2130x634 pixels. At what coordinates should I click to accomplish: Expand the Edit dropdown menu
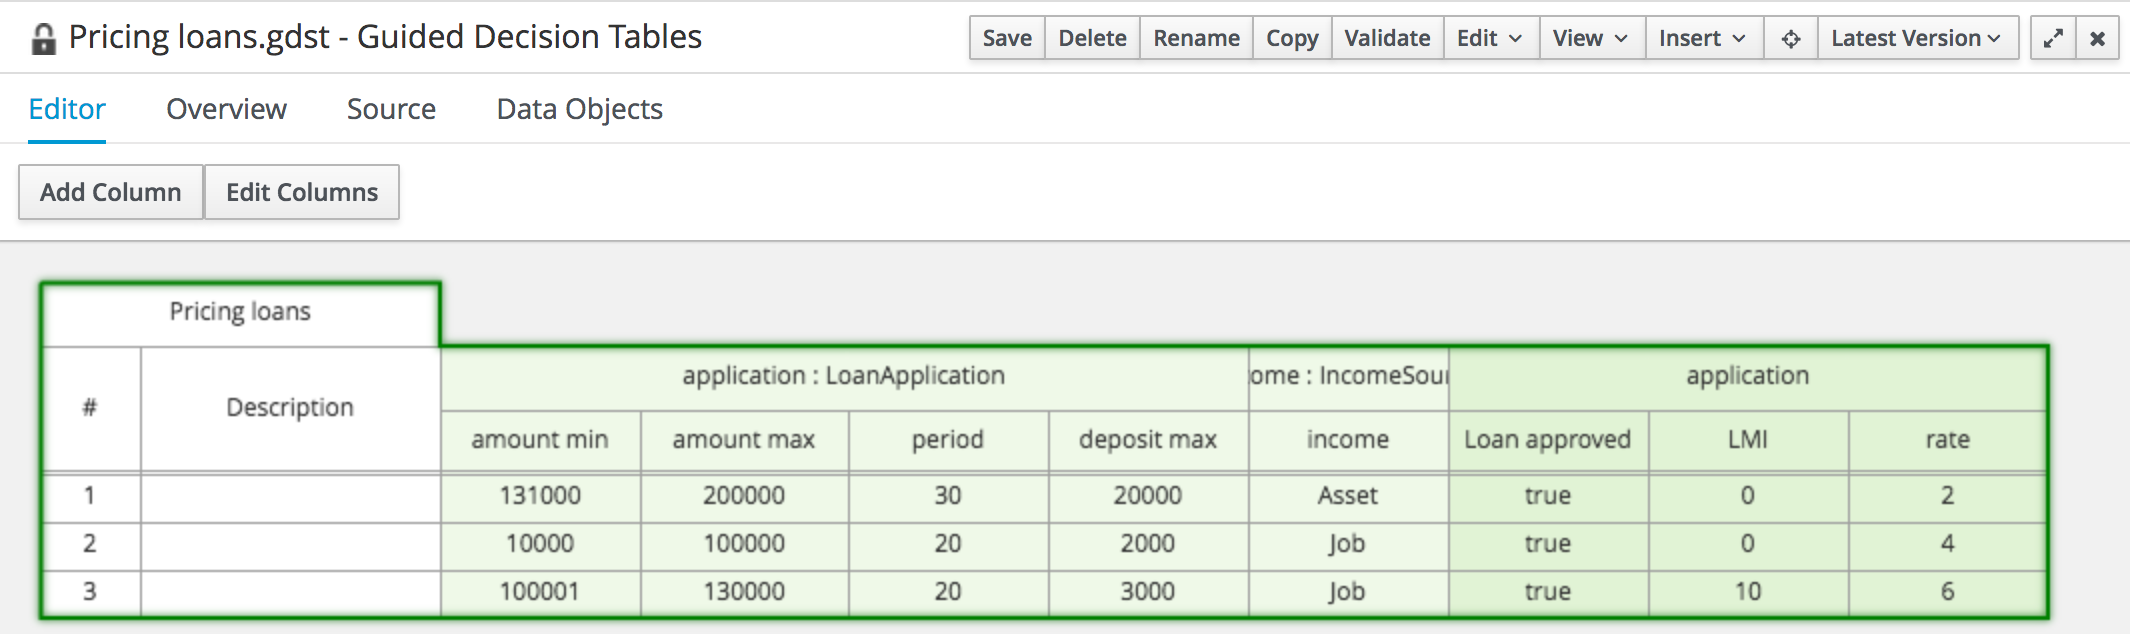pos(1489,39)
